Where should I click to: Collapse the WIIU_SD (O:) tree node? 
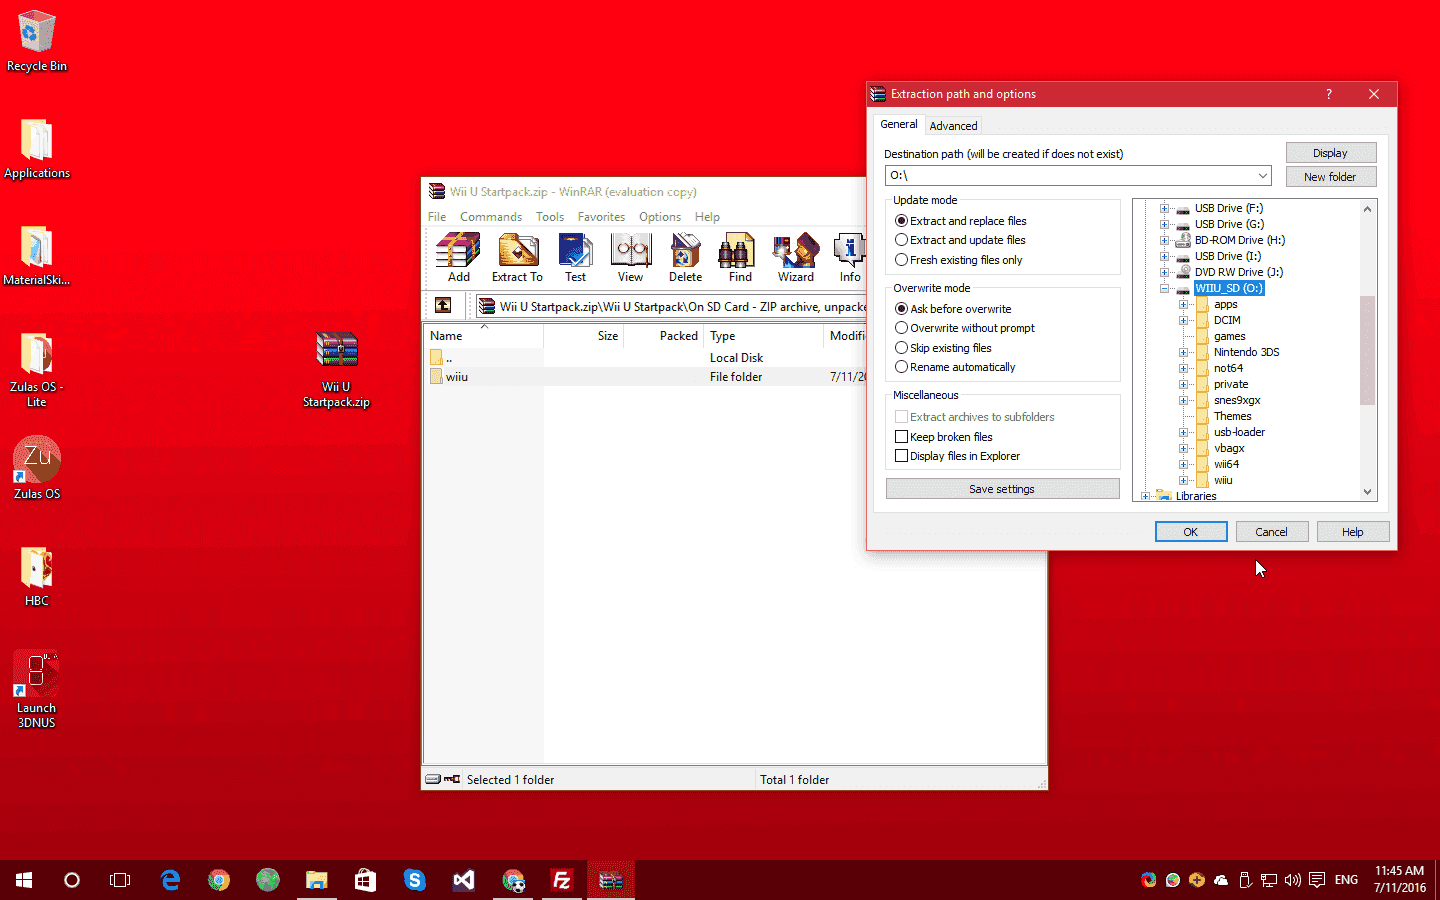click(x=1164, y=288)
